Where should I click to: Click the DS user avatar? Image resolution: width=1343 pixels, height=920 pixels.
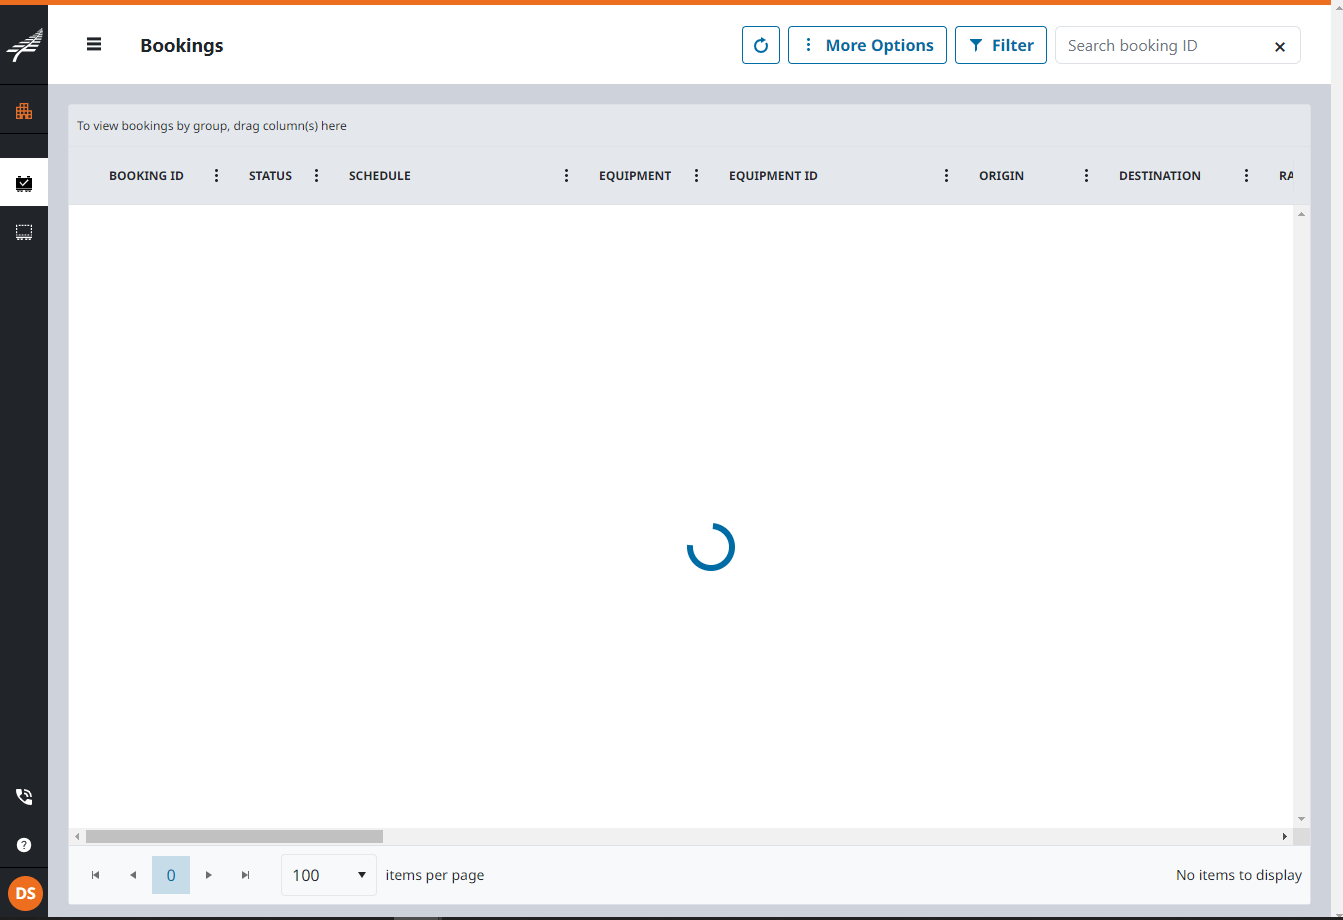(x=25, y=893)
